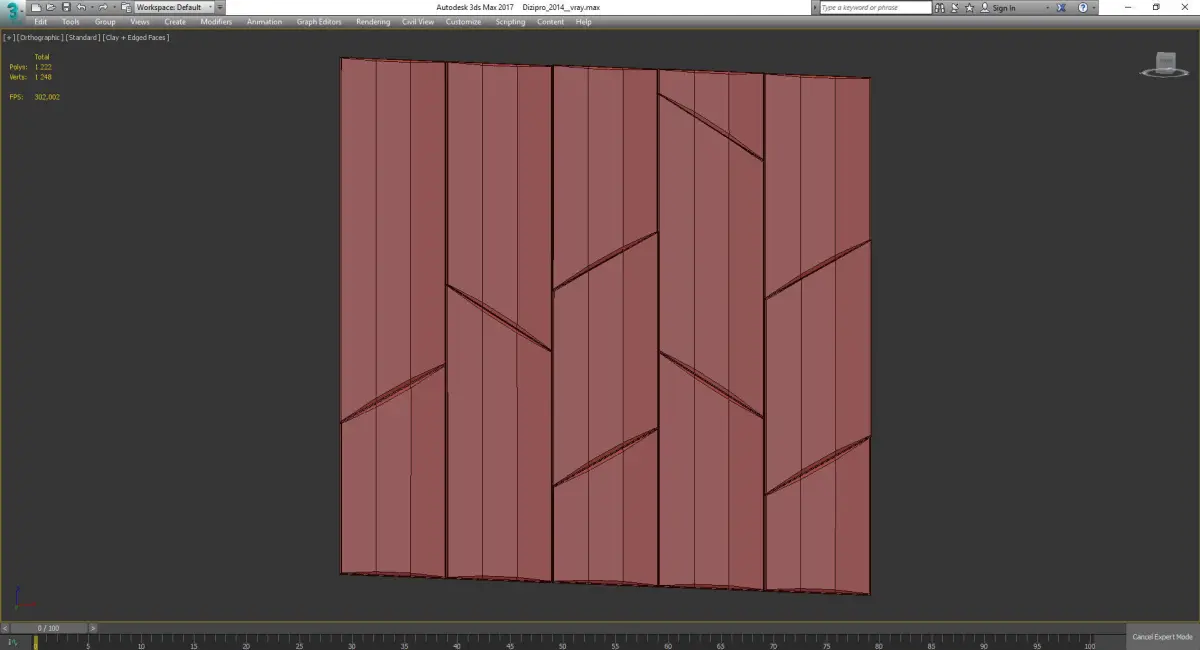Create a new scene file
This screenshot has width=1200, height=650.
coord(36,7)
